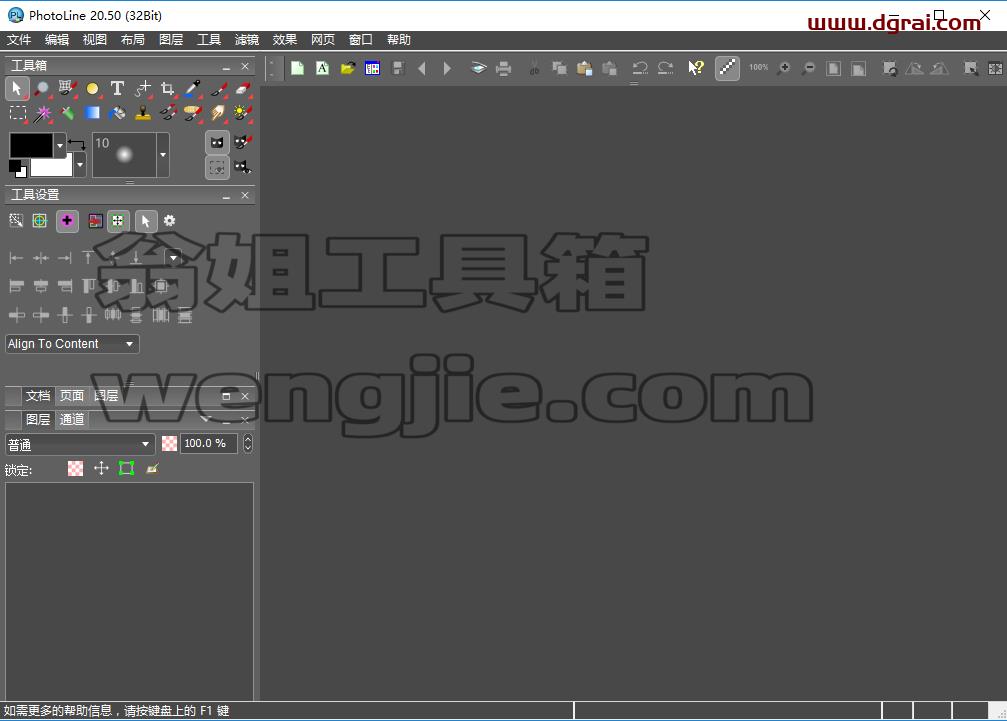The image size is (1007, 721).
Task: Switch to the 文档 tab
Action: click(x=38, y=395)
